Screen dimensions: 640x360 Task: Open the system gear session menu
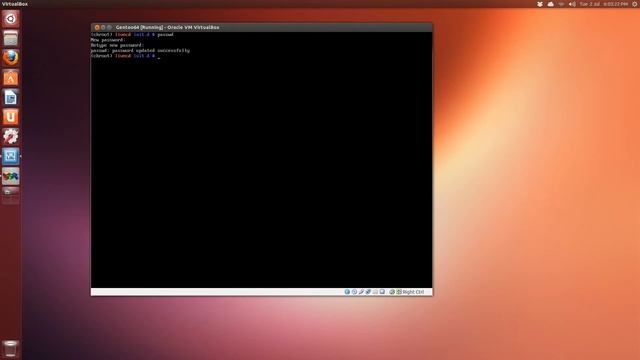tap(635, 4)
